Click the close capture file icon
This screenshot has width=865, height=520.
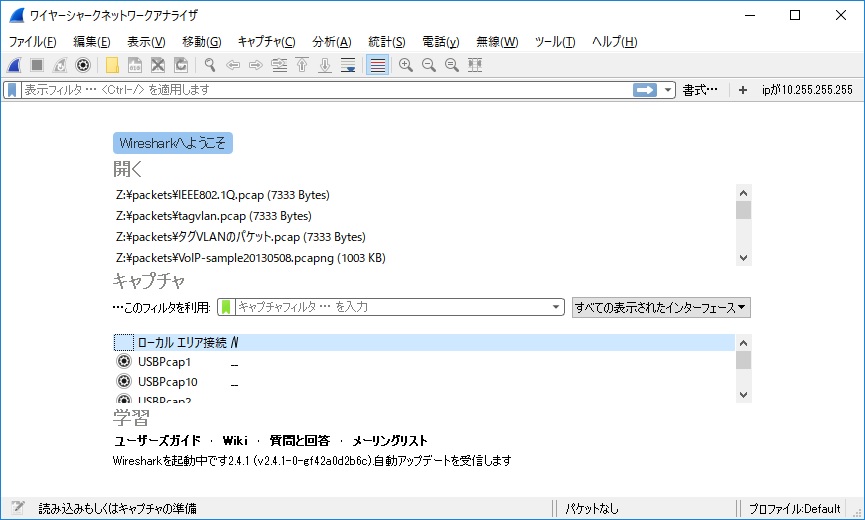pos(158,65)
